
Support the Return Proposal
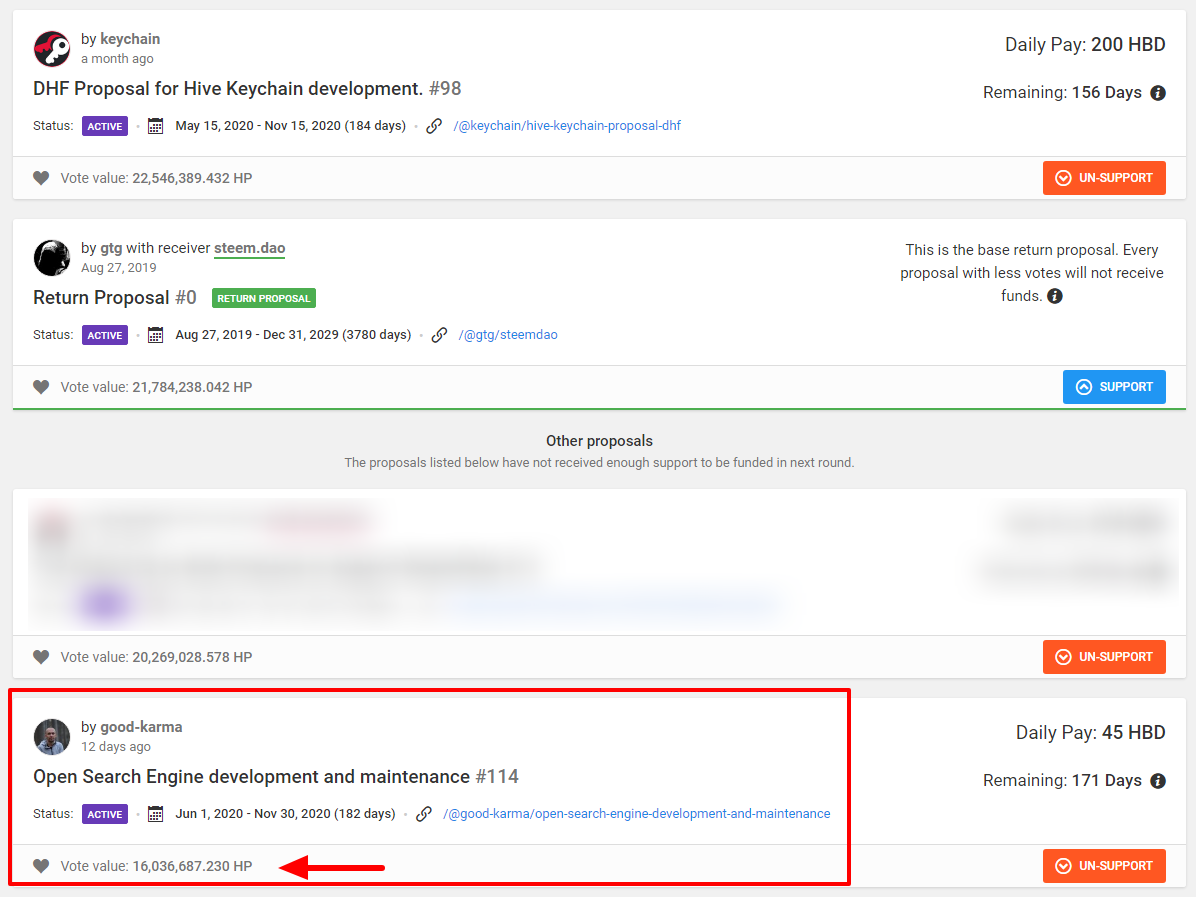[x=1114, y=387]
